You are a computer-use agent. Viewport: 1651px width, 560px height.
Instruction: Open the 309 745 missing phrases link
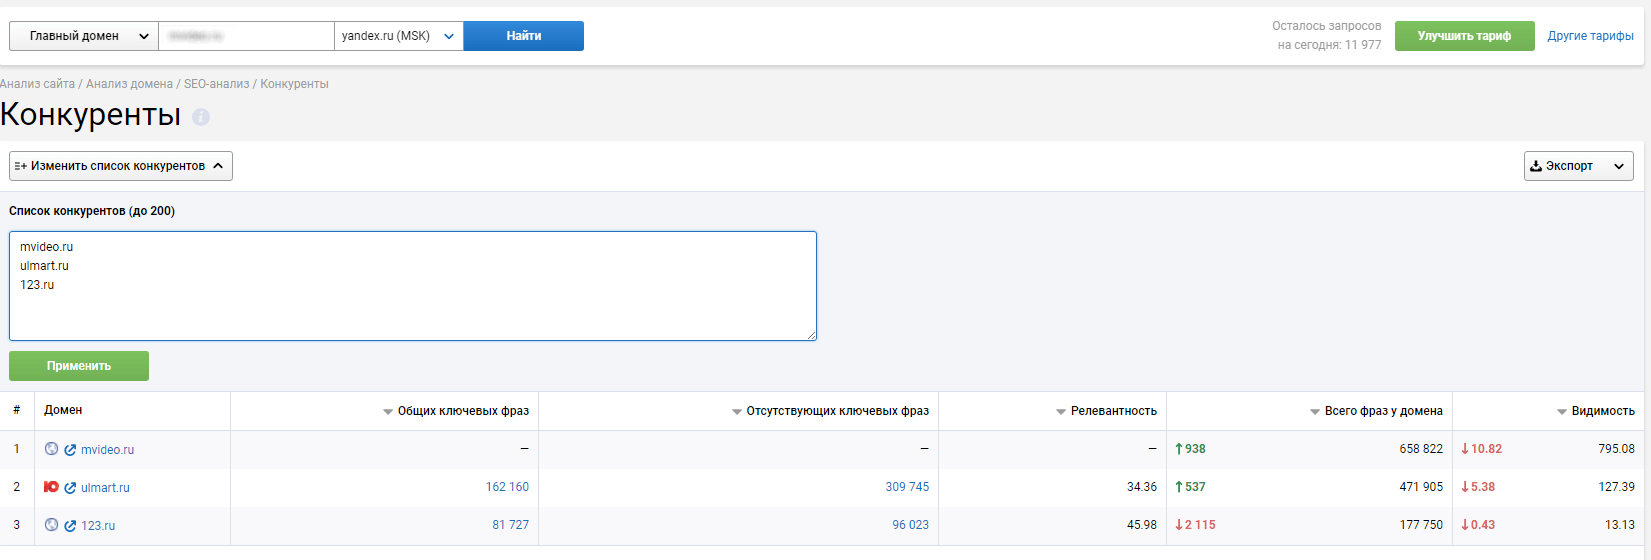[x=907, y=487]
